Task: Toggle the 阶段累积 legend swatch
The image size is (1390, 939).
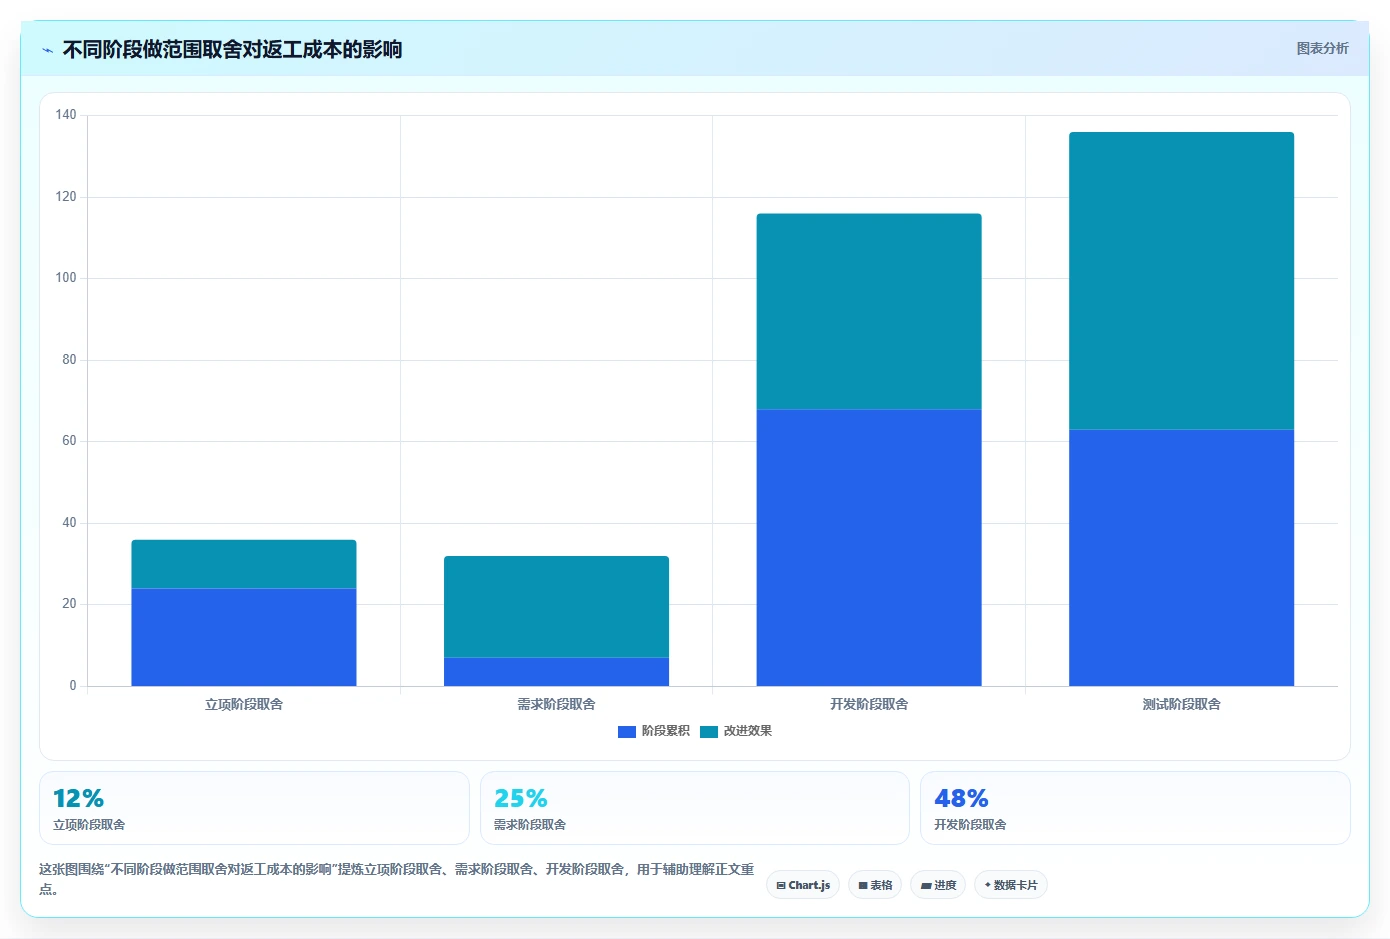Action: 627,732
